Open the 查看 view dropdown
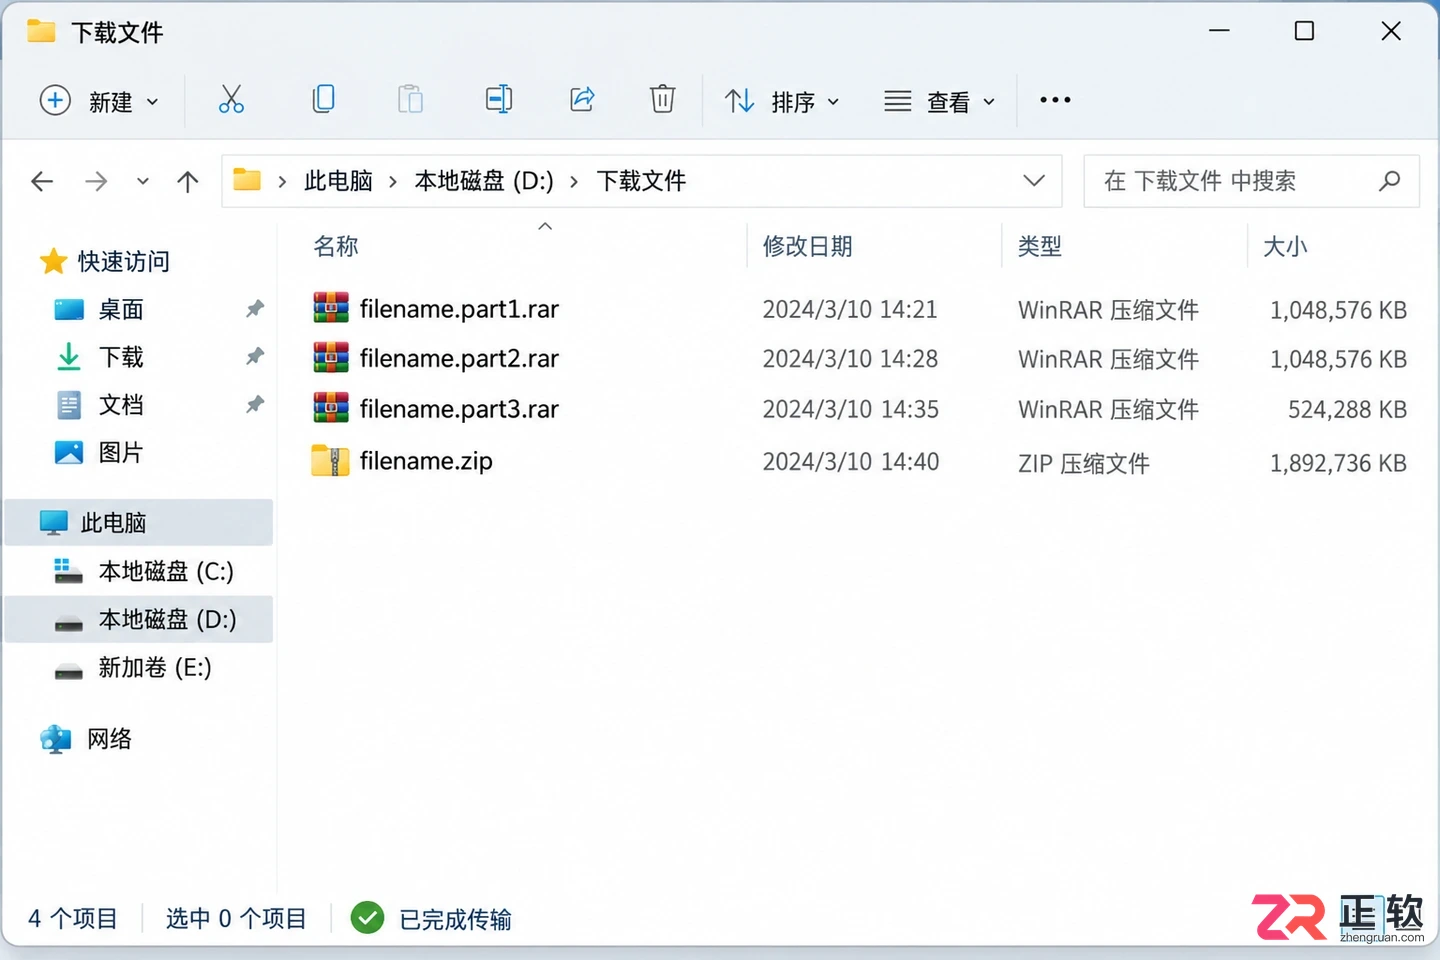Image resolution: width=1440 pixels, height=960 pixels. pos(940,101)
